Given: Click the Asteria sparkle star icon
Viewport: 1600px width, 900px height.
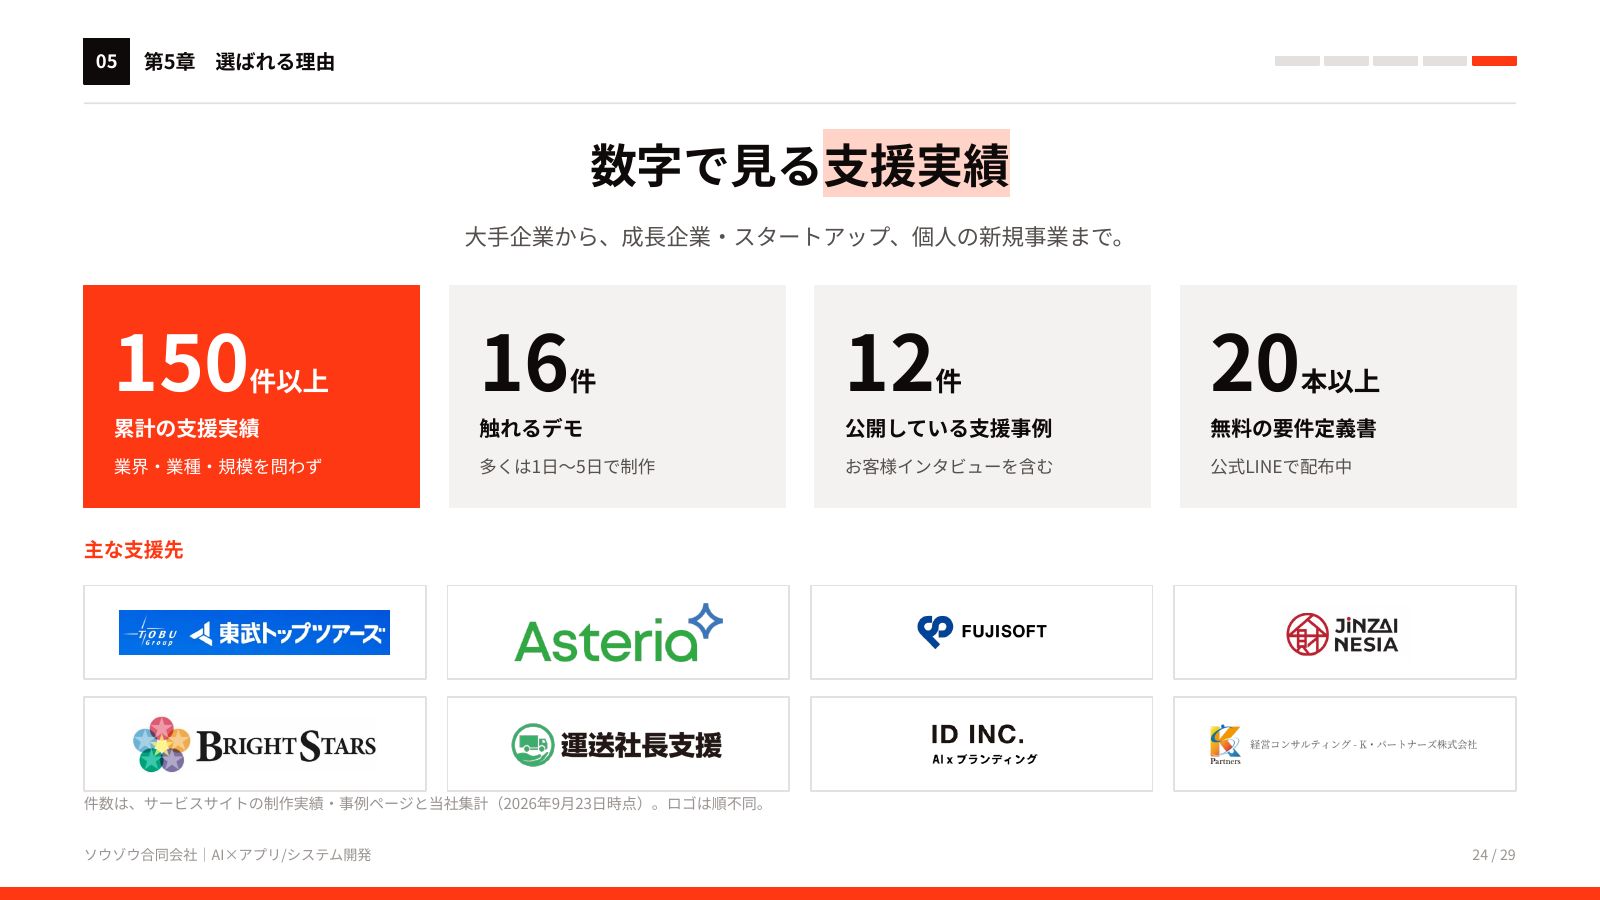Looking at the screenshot, I should pyautogui.click(x=706, y=621).
